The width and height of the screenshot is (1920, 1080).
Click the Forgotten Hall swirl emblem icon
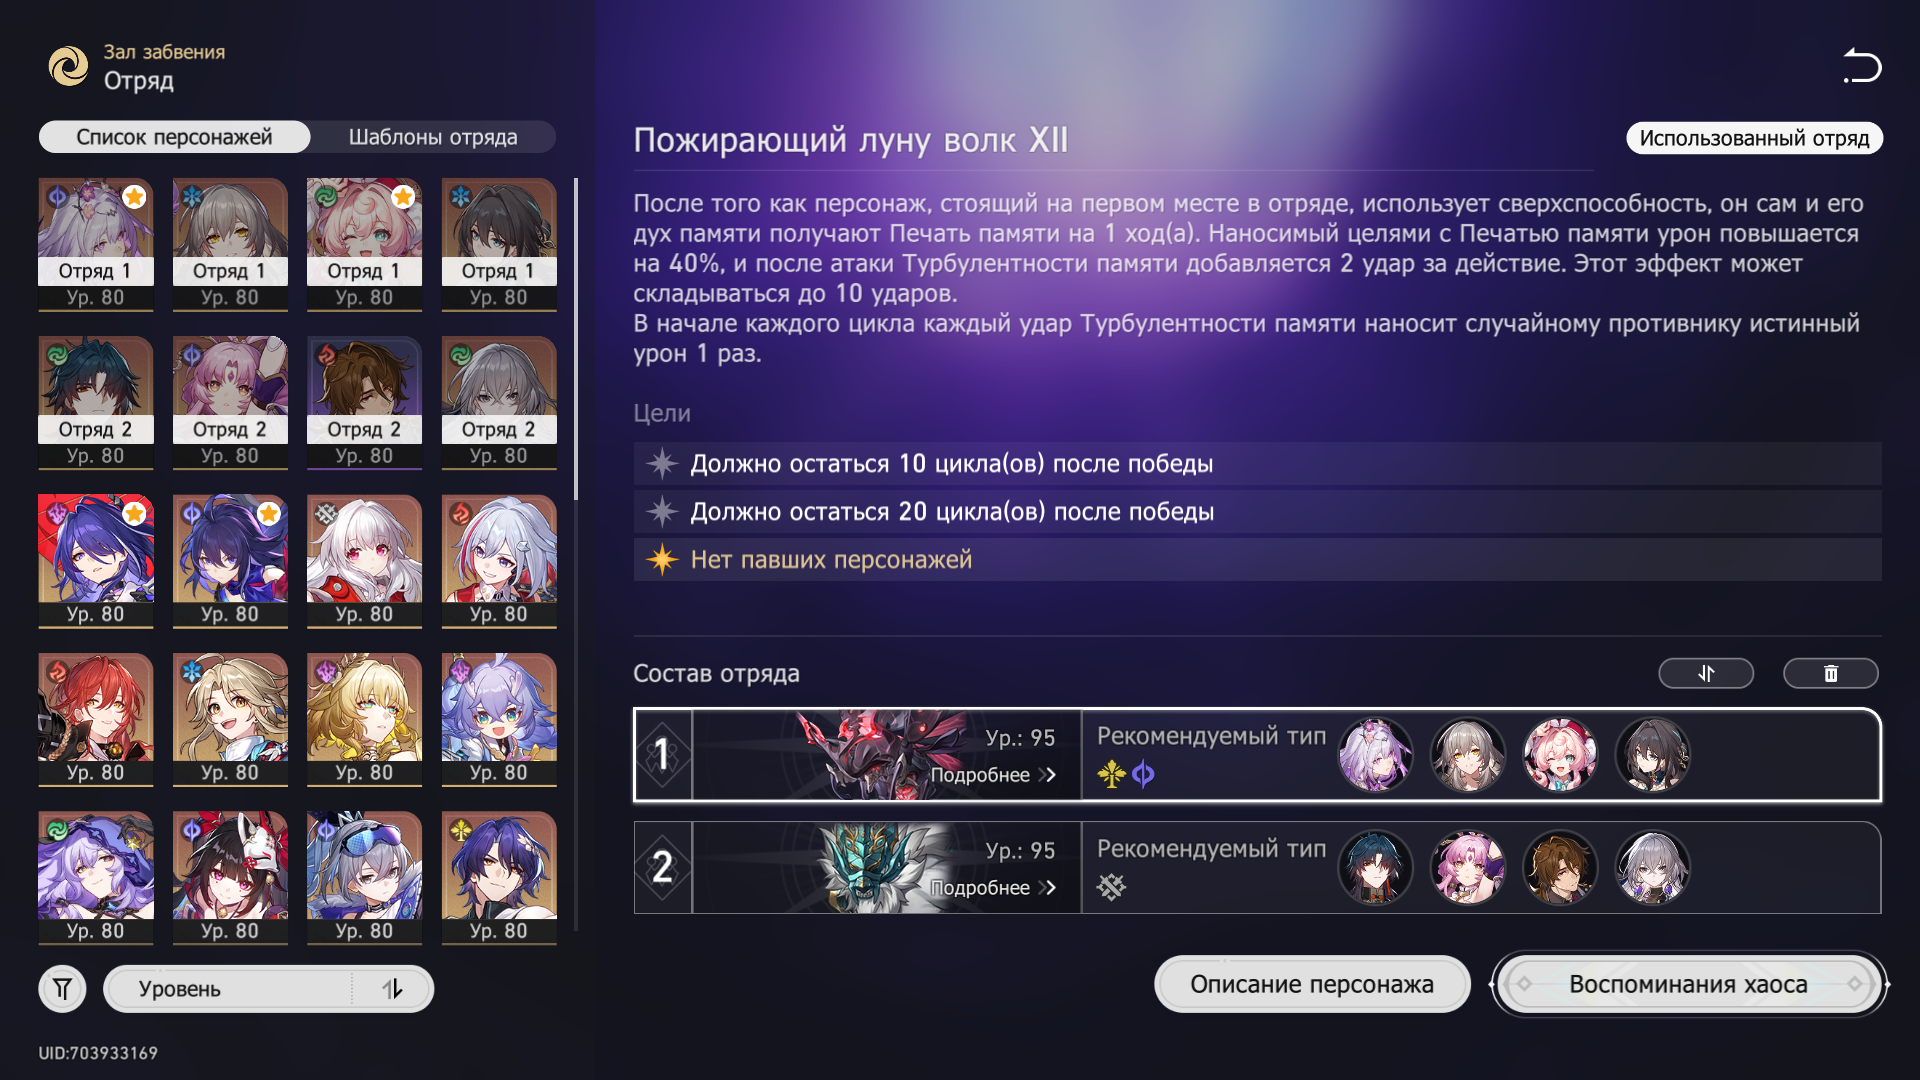[x=69, y=66]
